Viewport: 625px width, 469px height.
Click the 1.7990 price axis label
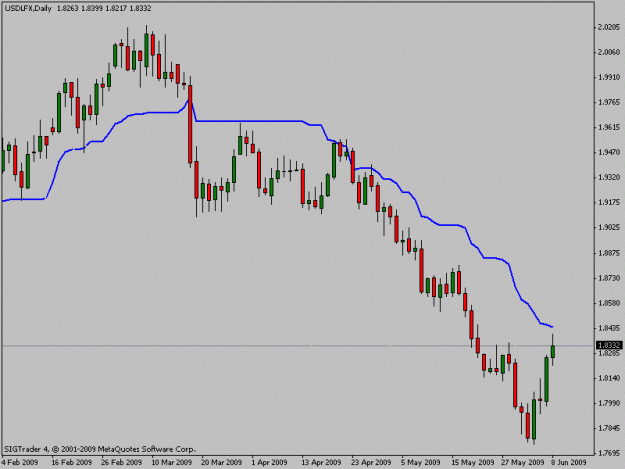tap(609, 403)
